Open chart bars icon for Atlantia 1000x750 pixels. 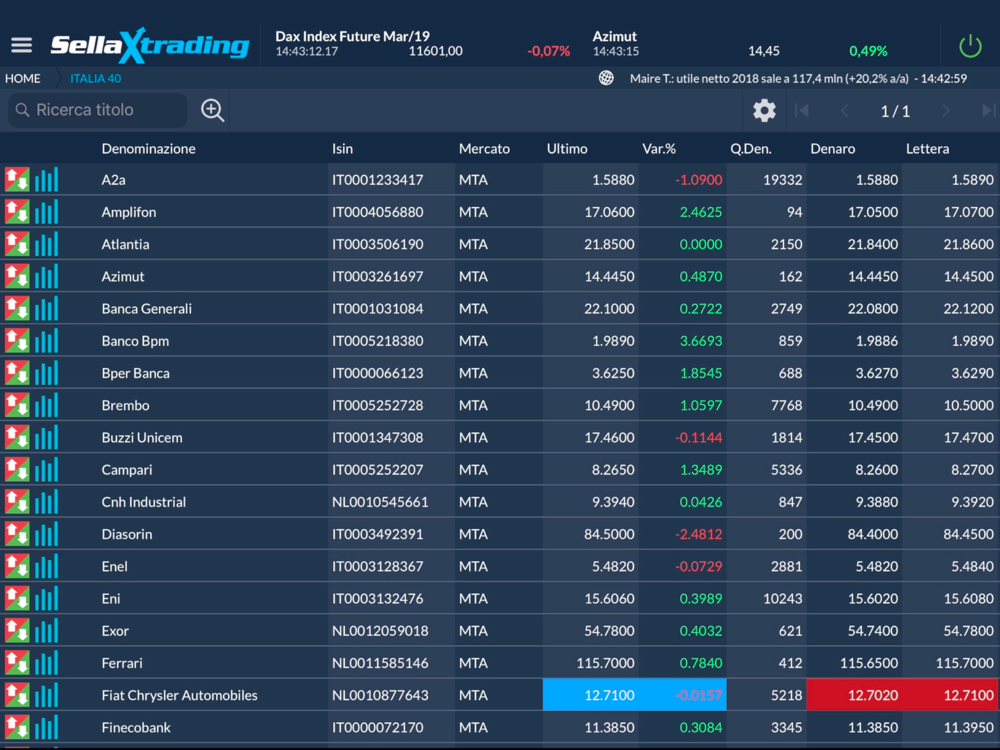(47, 244)
